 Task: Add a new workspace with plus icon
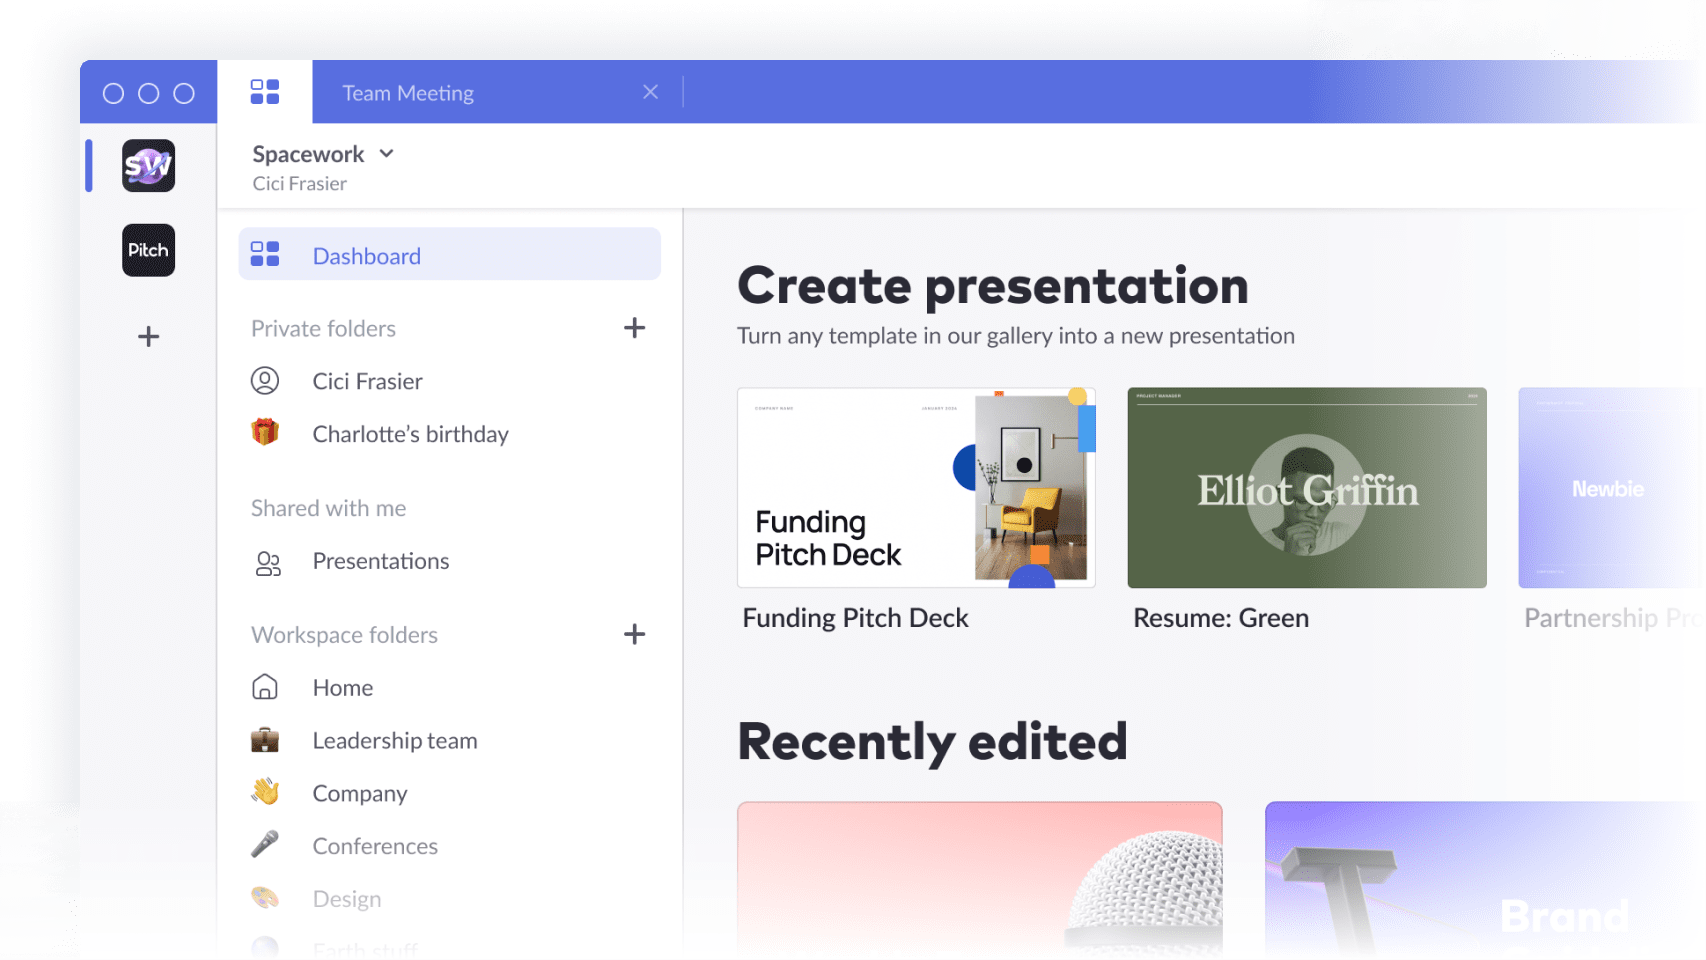[x=148, y=336]
